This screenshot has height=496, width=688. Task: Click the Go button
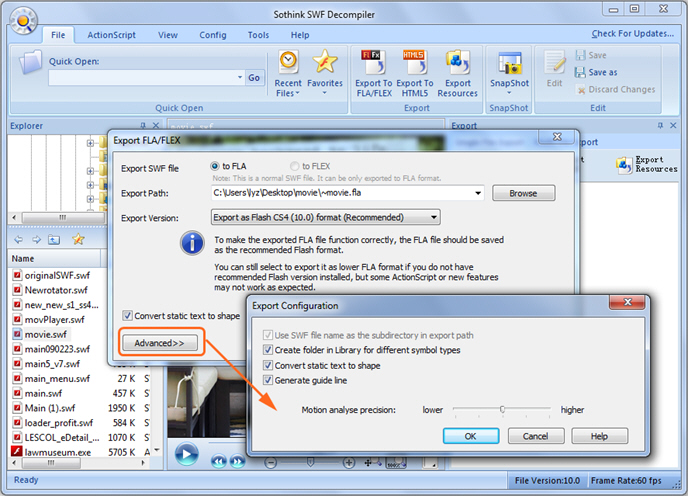pos(254,78)
